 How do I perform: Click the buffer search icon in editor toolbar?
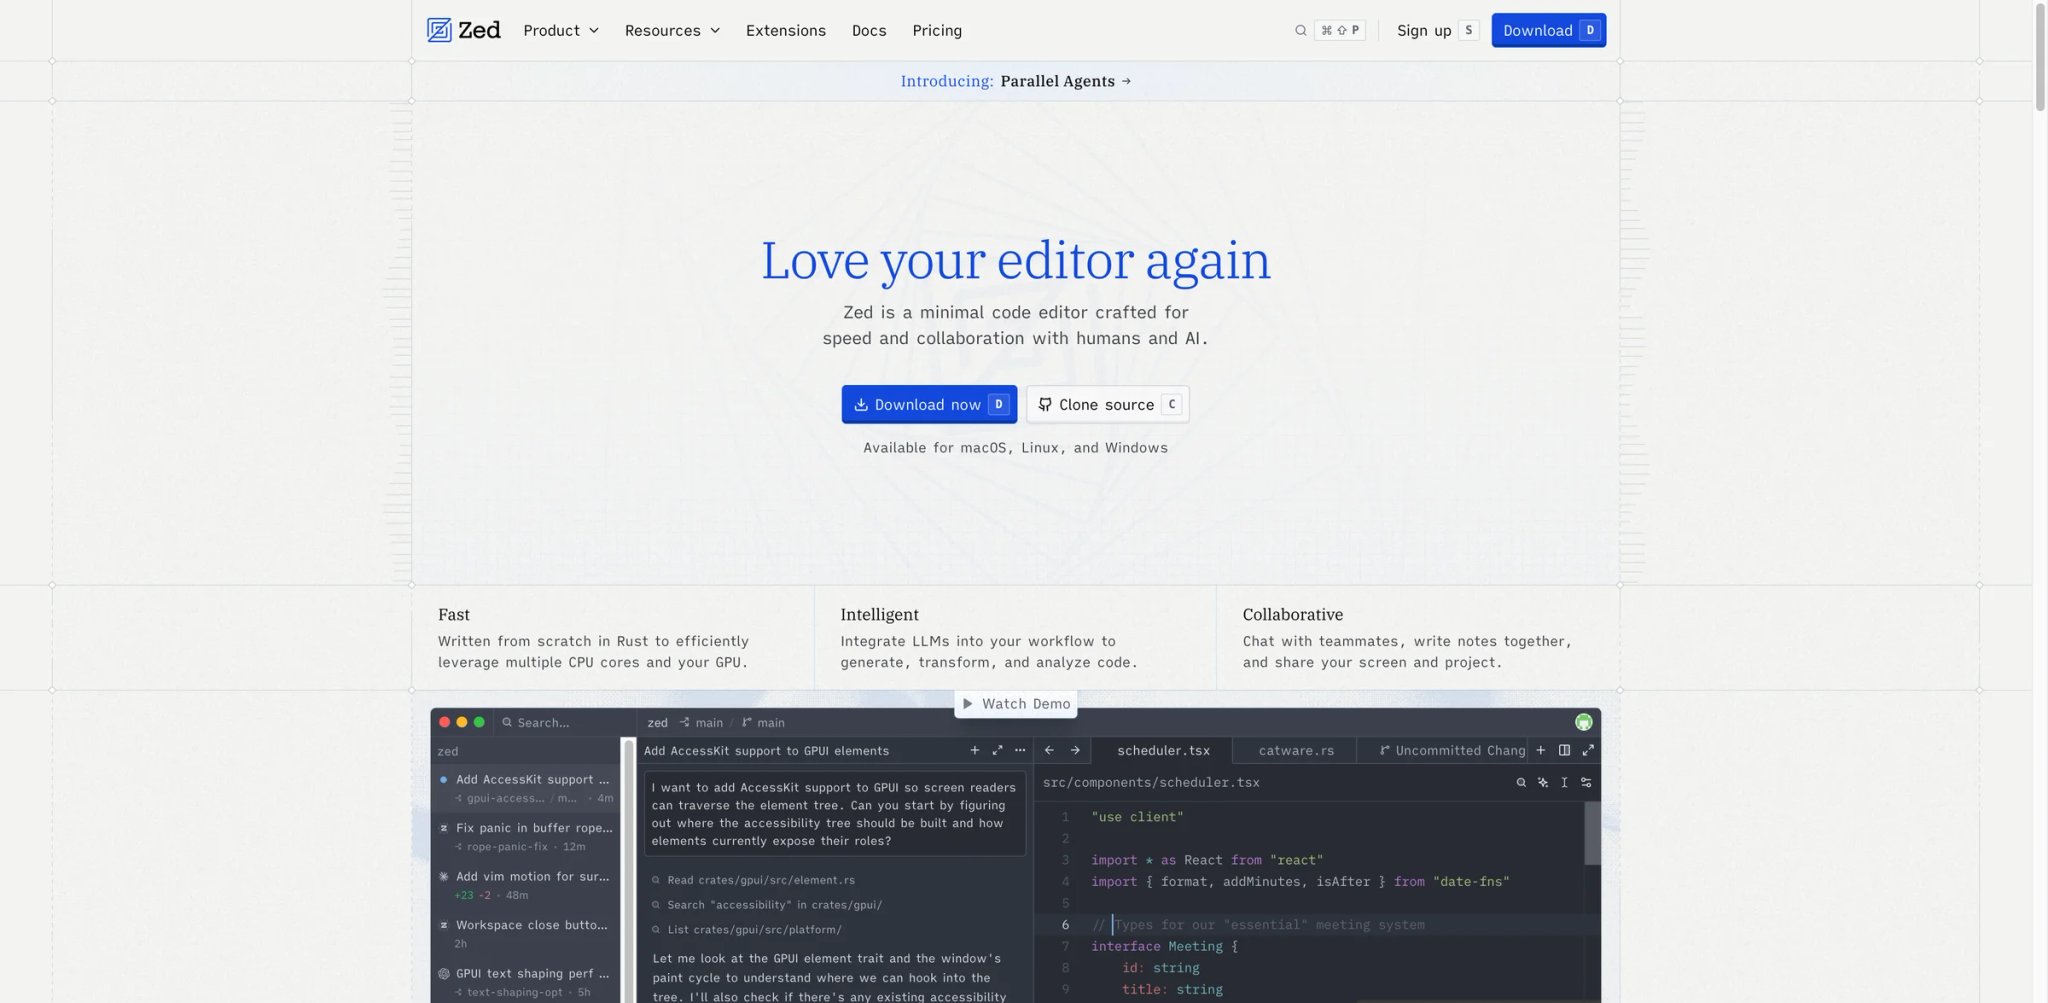point(1521,782)
